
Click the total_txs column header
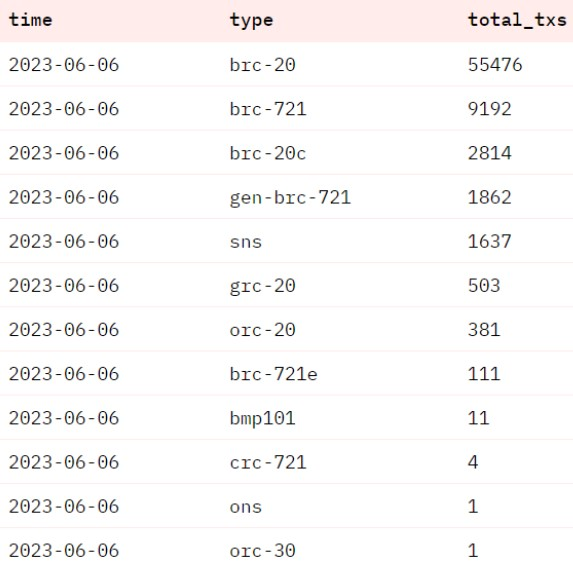click(517, 20)
